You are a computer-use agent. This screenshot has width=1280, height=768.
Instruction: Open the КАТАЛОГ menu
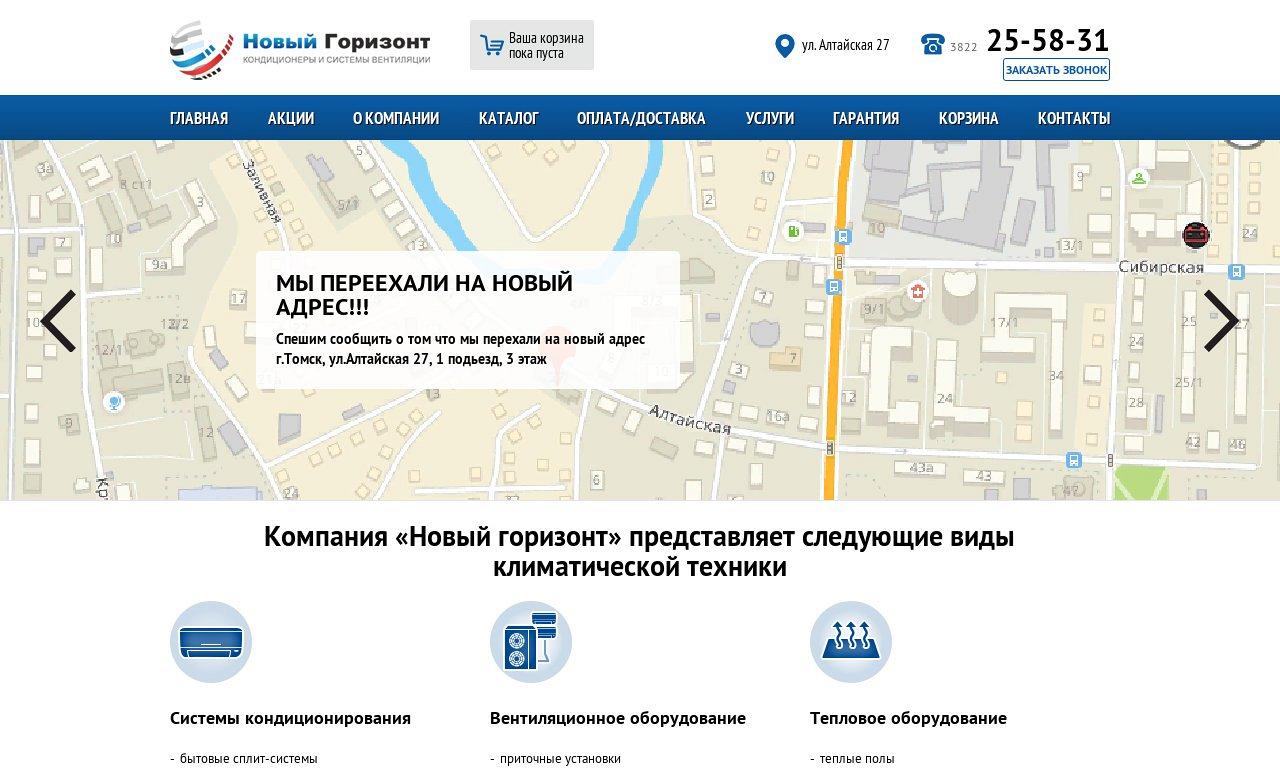tap(508, 118)
